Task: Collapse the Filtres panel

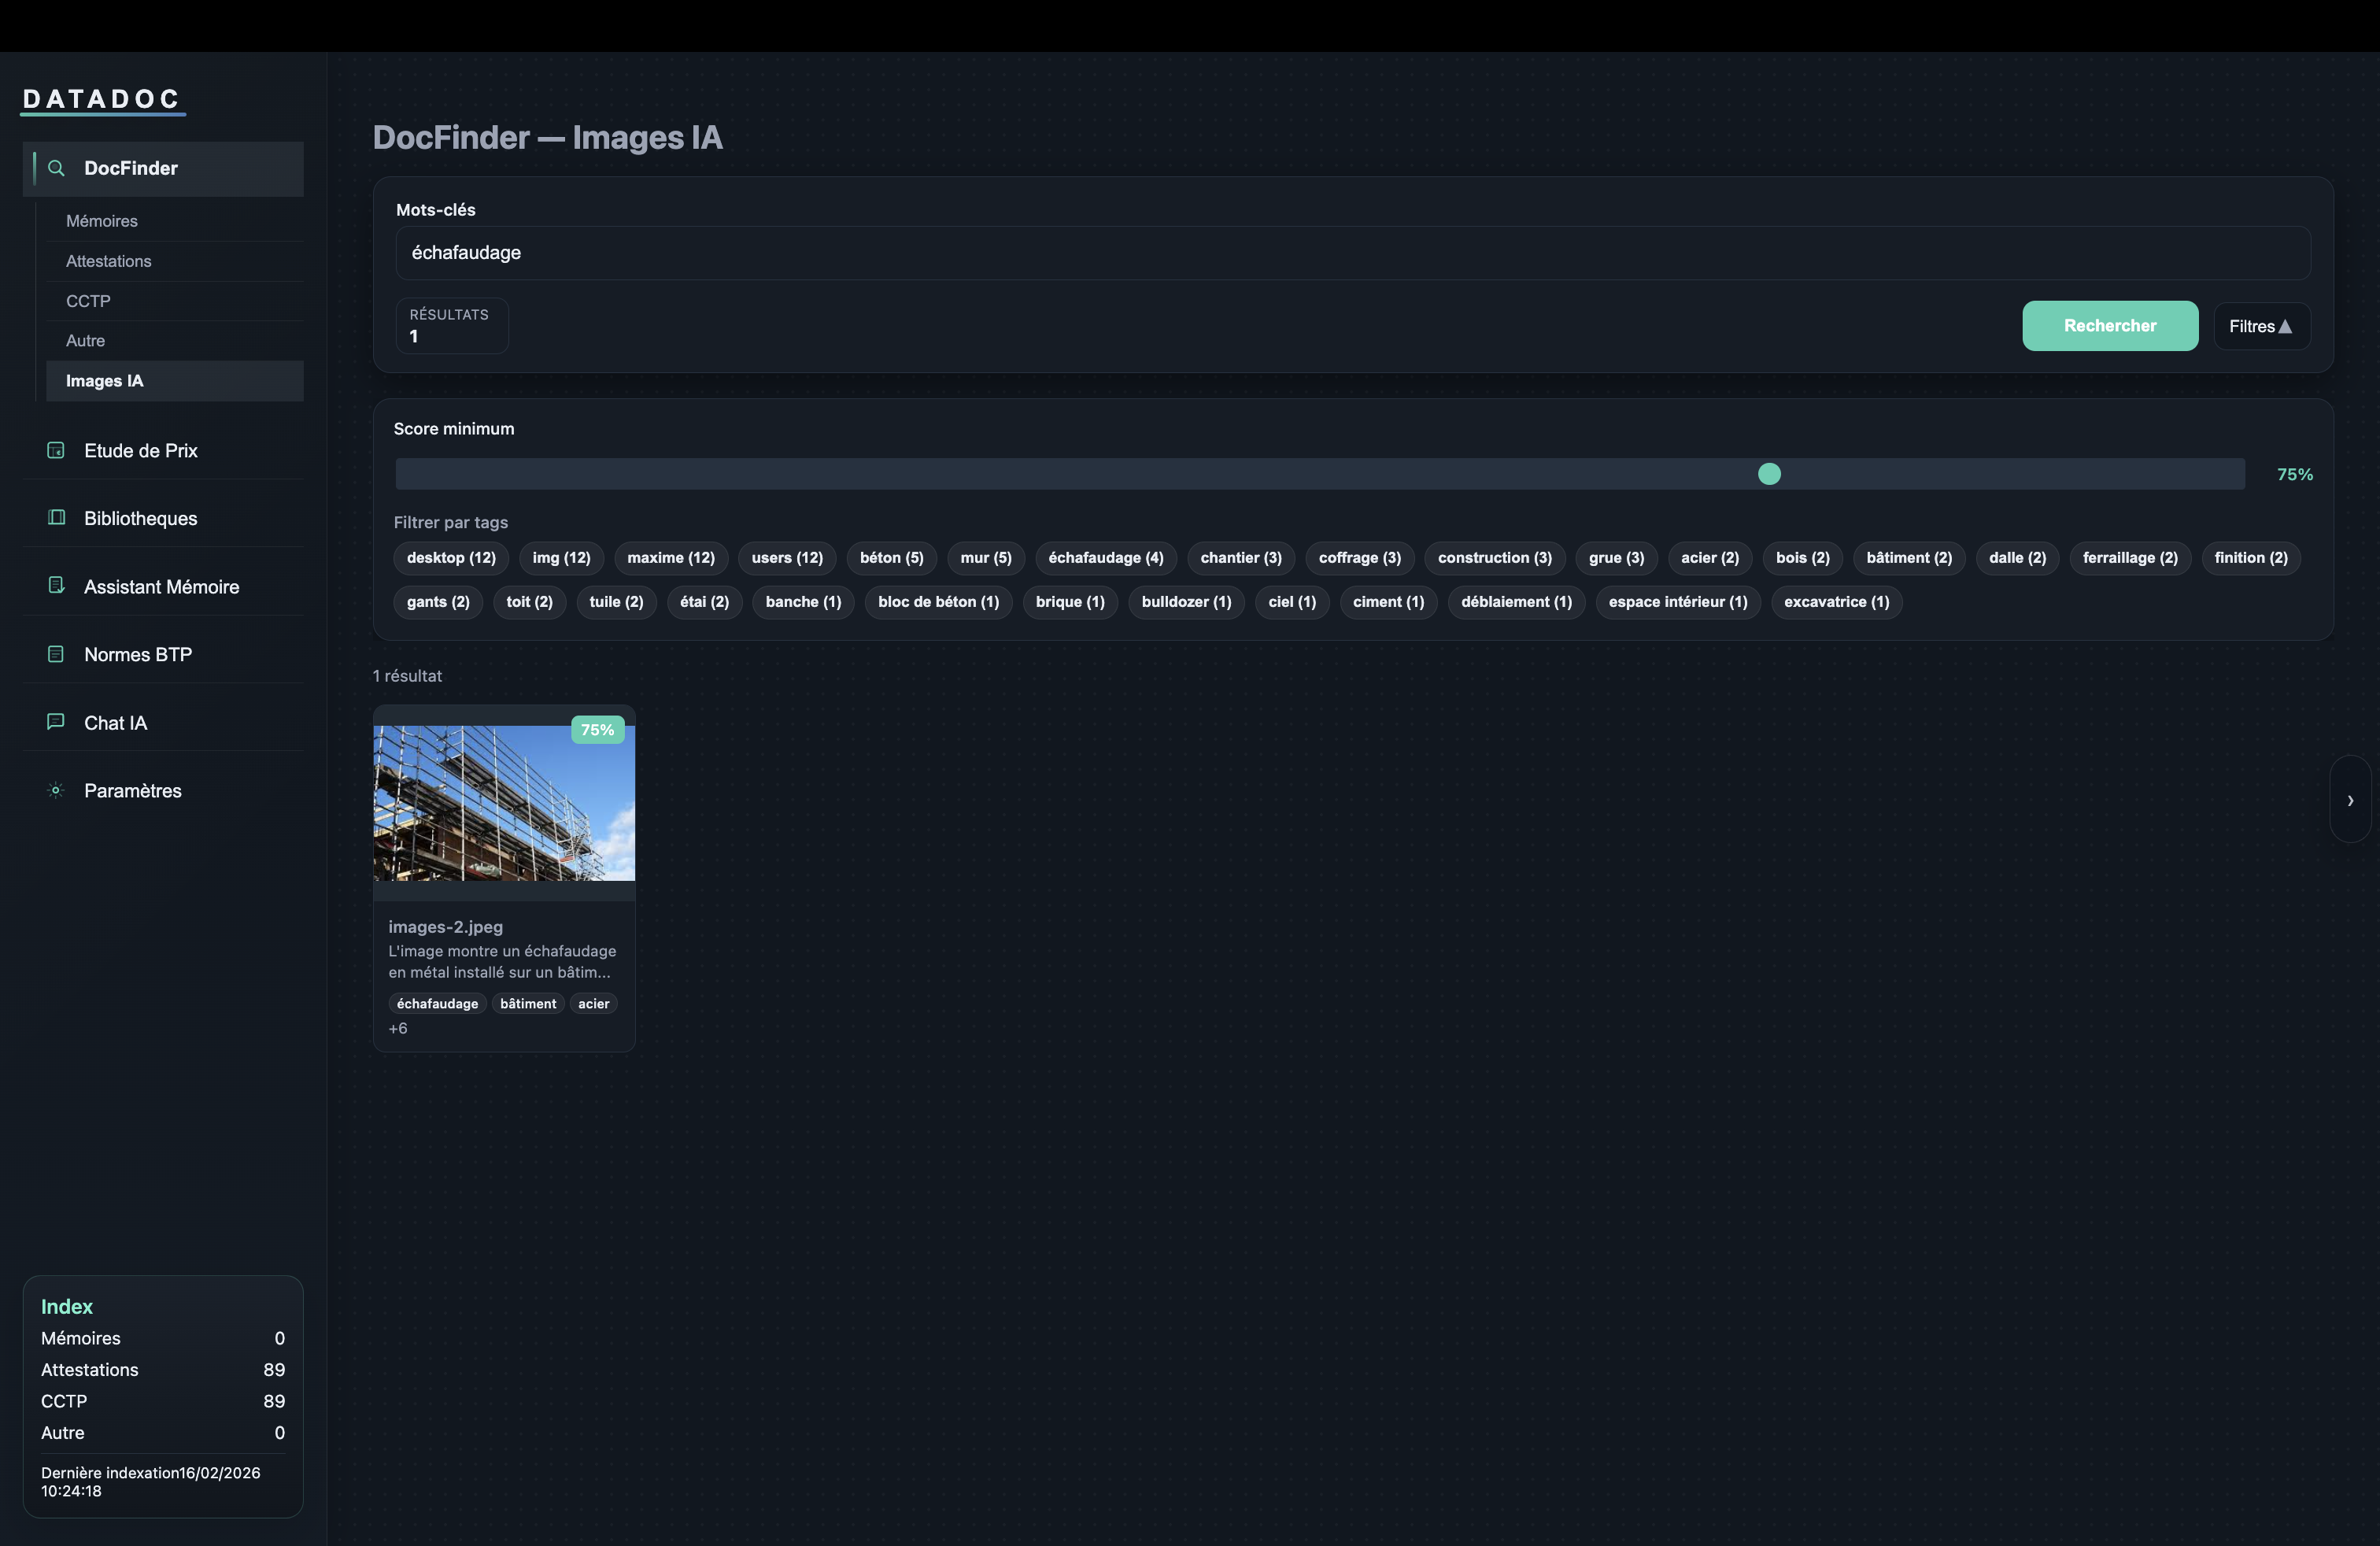Action: (2260, 326)
